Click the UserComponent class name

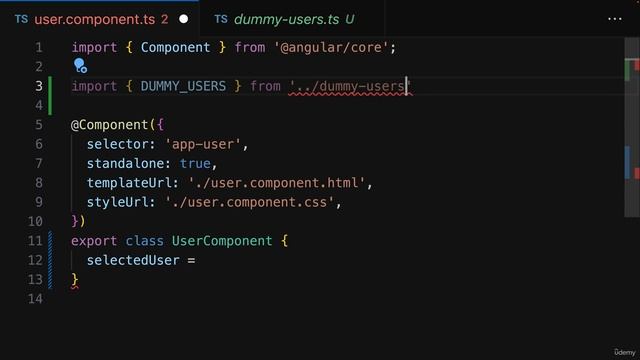click(x=222, y=241)
